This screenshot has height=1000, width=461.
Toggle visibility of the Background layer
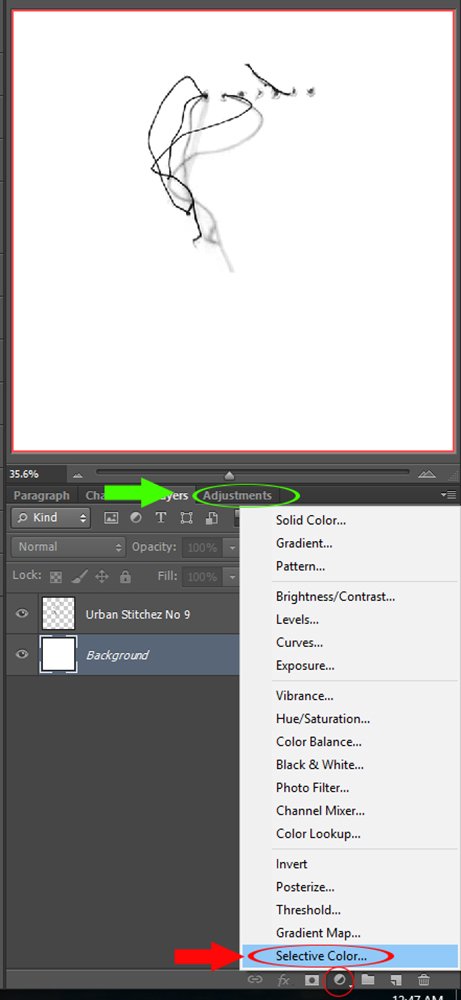coord(22,654)
